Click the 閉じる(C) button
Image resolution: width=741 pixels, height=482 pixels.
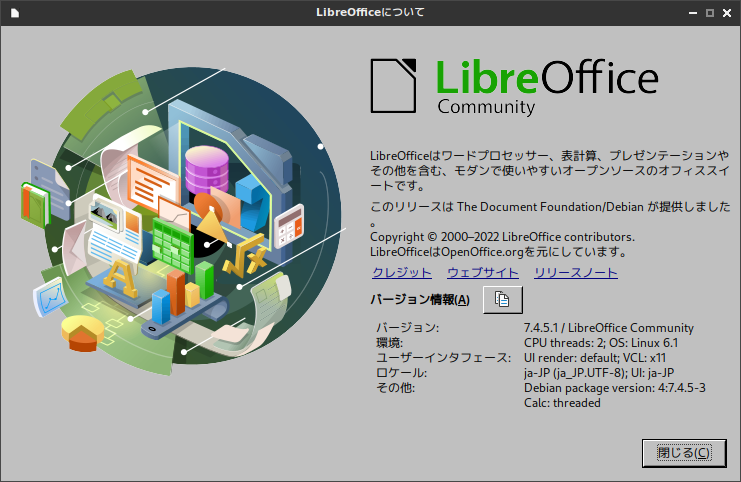click(684, 453)
